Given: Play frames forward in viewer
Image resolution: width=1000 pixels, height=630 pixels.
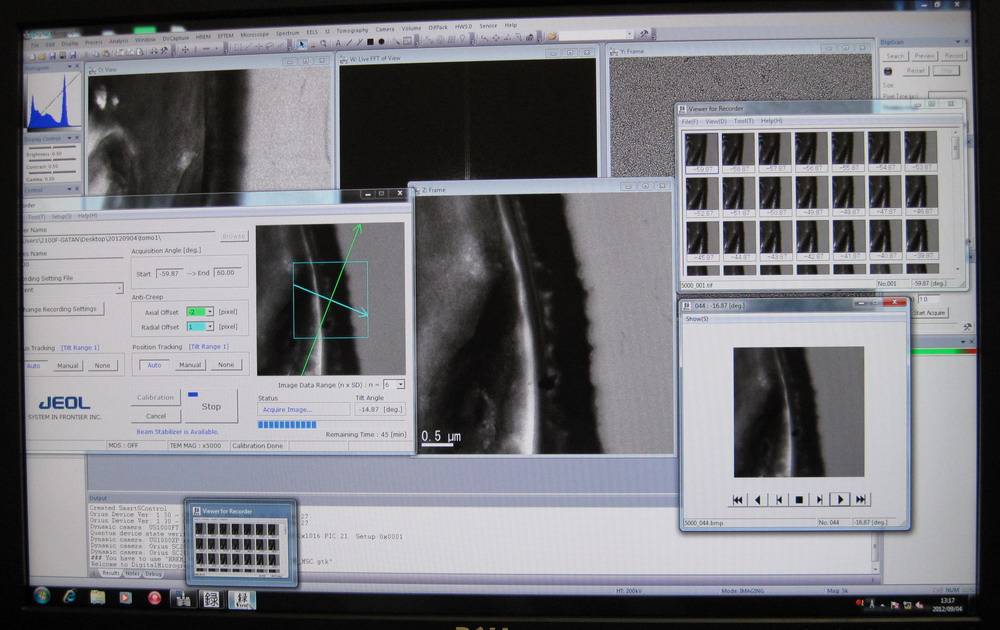Looking at the screenshot, I should tap(841, 500).
